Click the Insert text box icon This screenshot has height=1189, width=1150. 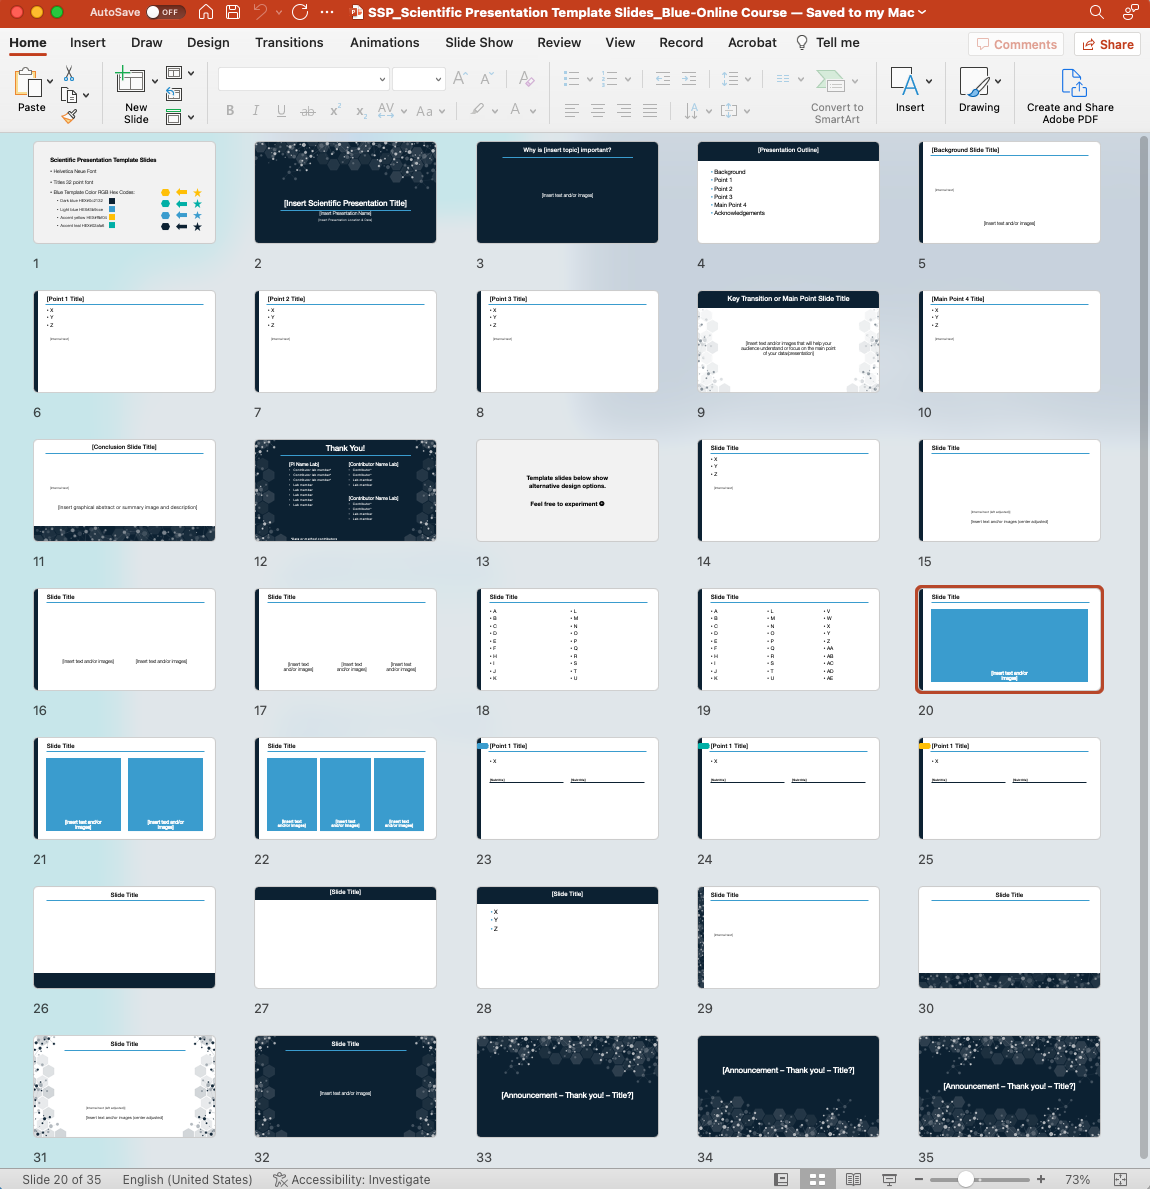coord(904,80)
